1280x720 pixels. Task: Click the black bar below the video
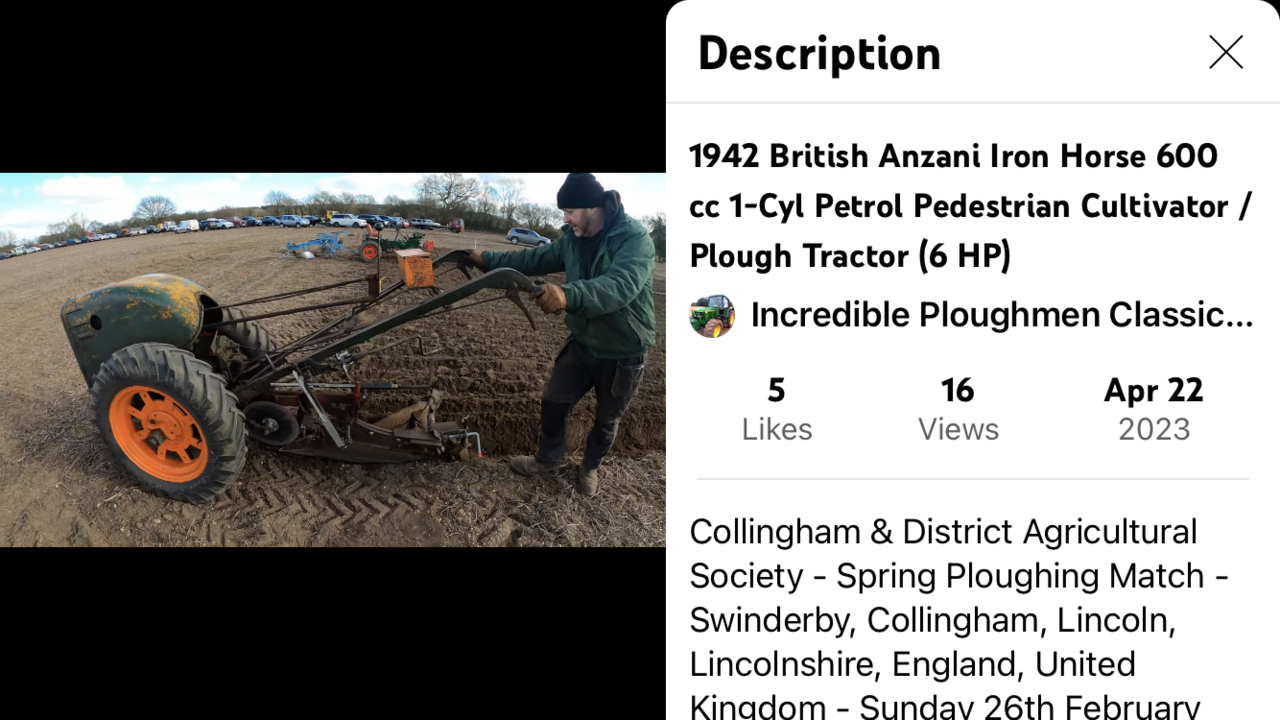coord(333,633)
